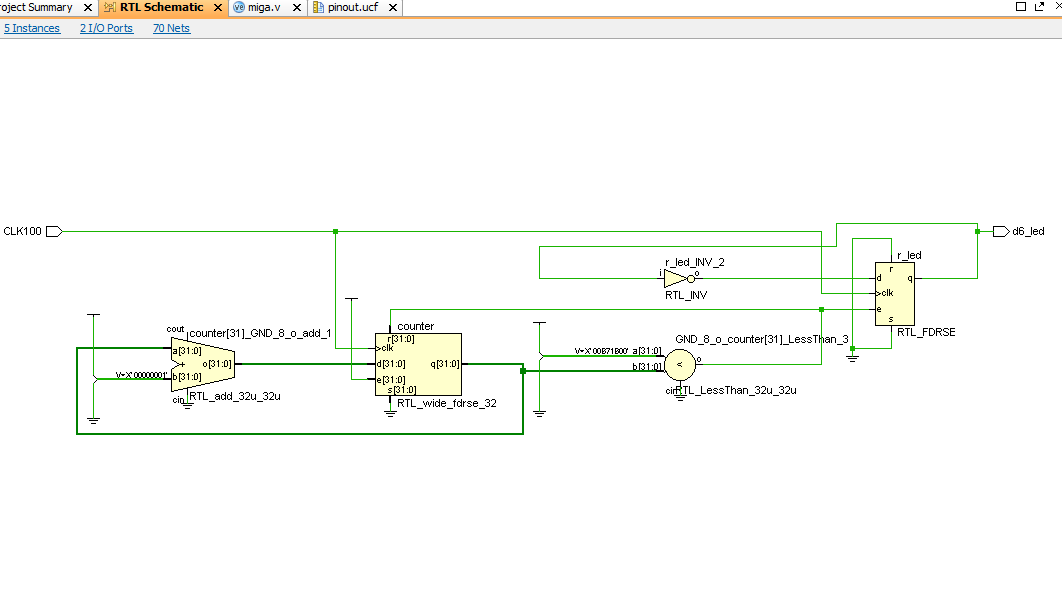Click the constant V=X'00B71B00' label

point(601,351)
